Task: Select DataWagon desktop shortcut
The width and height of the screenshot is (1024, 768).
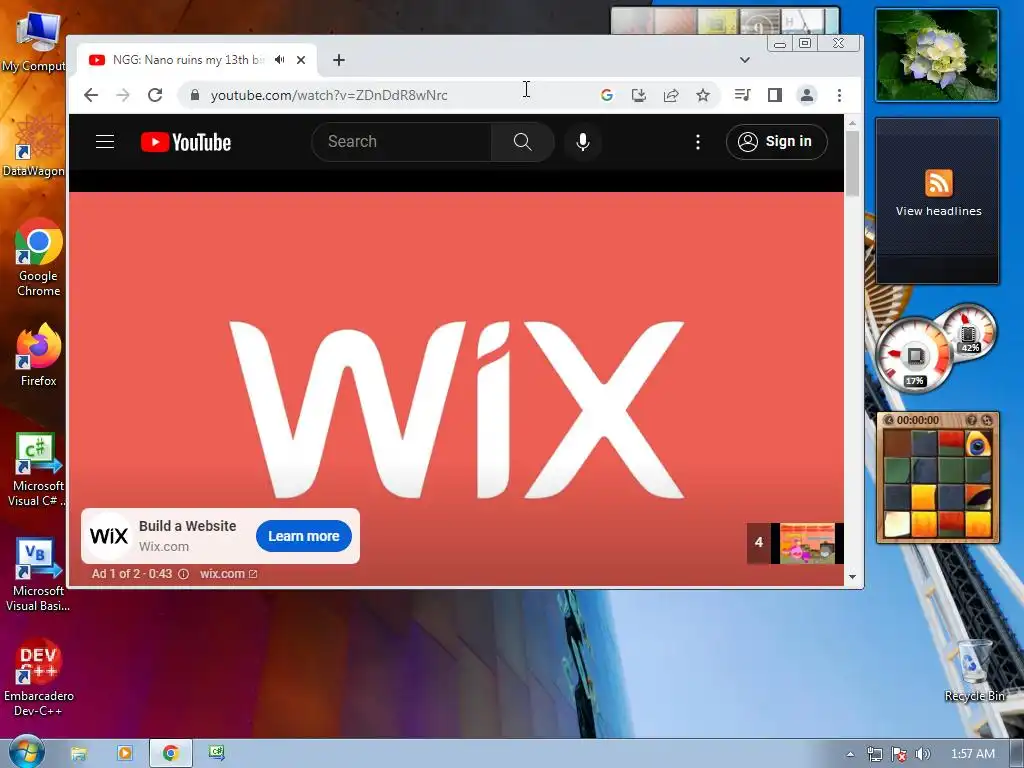Action: pyautogui.click(x=34, y=145)
